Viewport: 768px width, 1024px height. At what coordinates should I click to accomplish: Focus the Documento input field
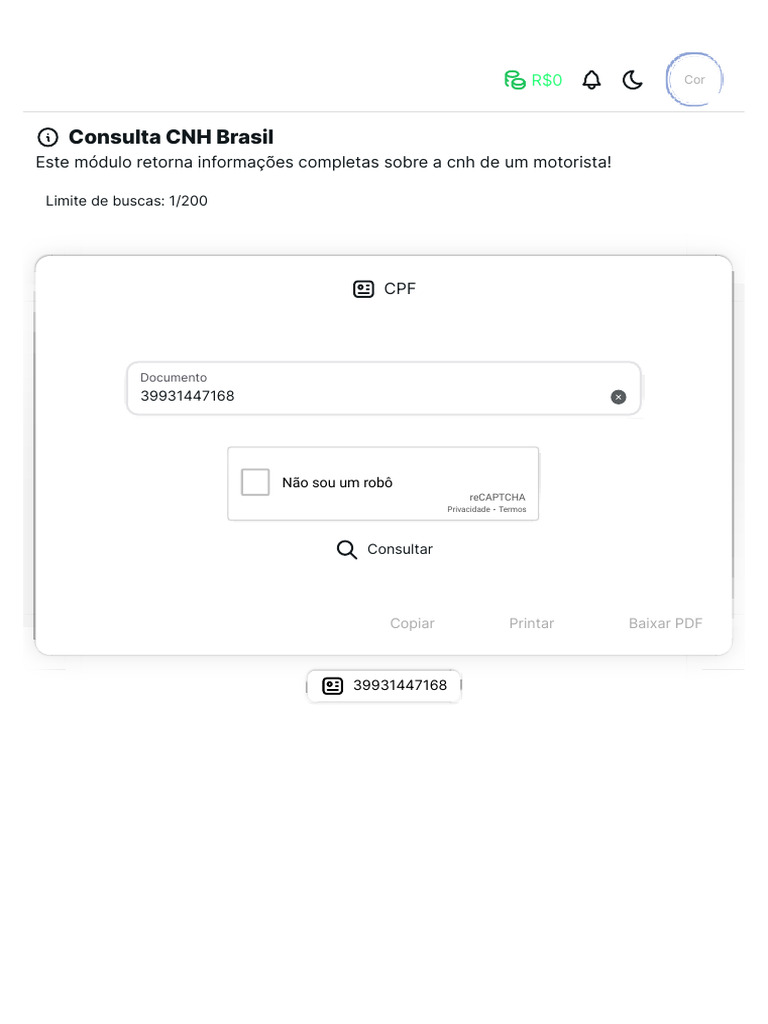pos(370,395)
